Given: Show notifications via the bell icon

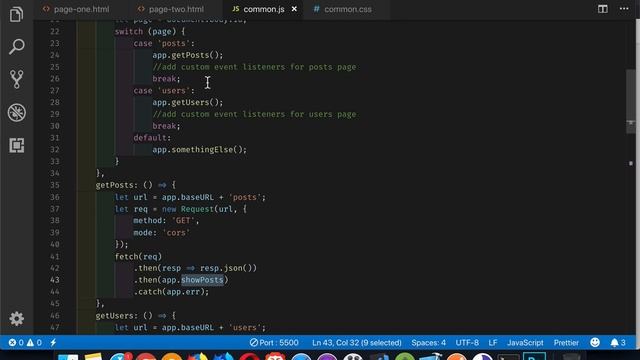Looking at the screenshot, I should pyautogui.click(x=618, y=342).
